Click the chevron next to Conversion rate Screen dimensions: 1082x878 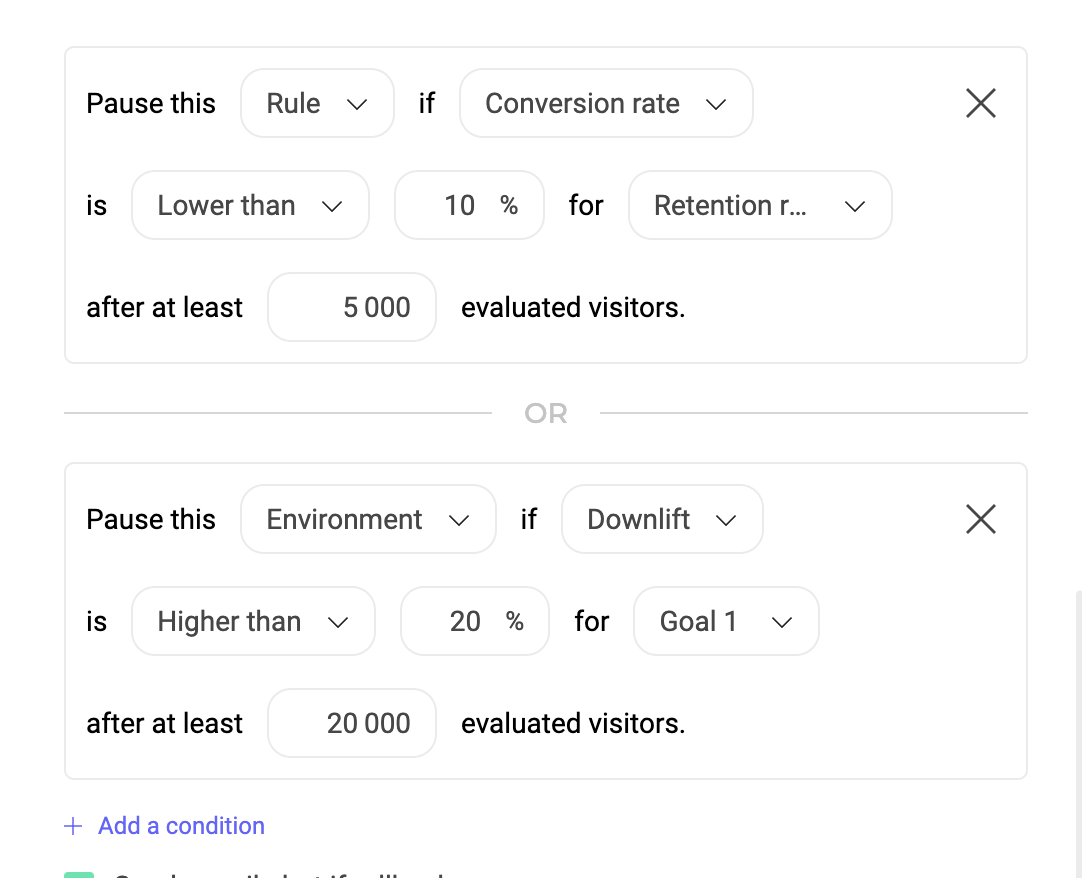click(715, 104)
